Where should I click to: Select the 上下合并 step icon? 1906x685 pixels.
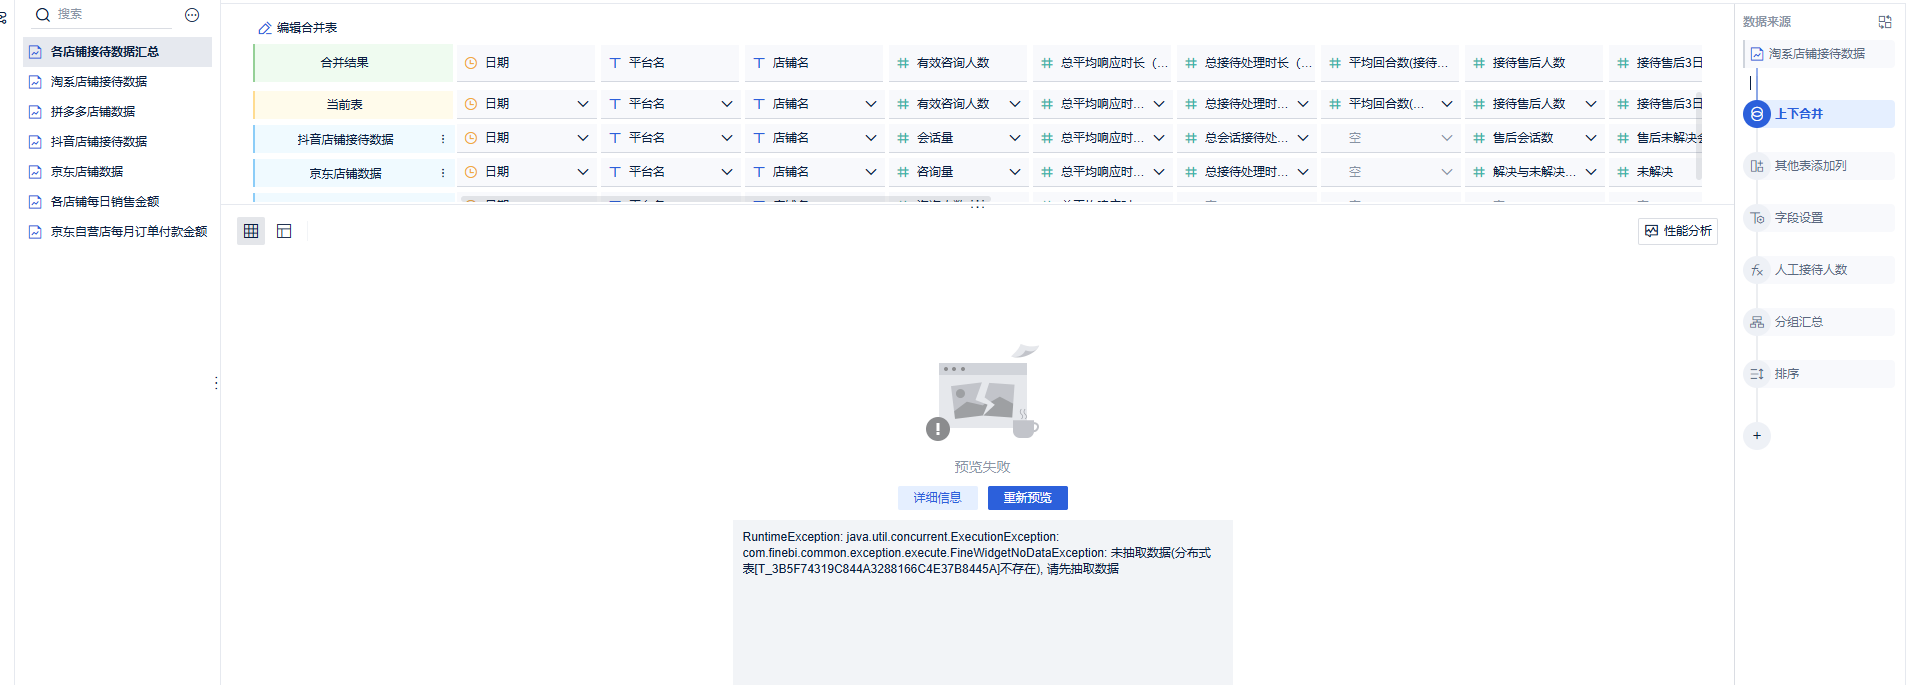[1757, 114]
